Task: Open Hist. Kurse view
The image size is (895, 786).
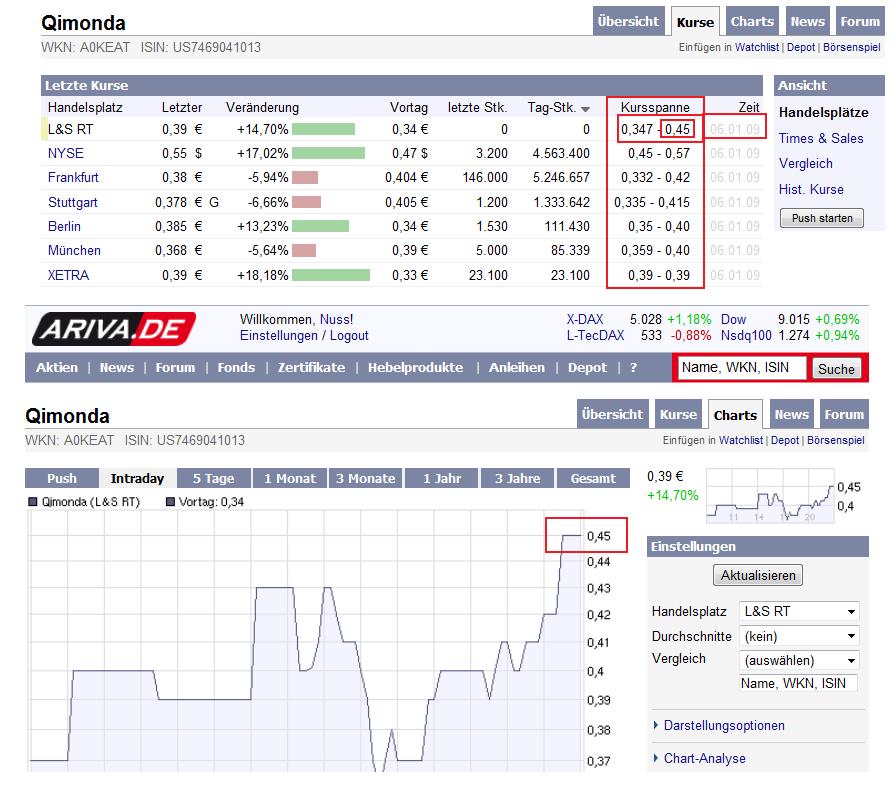Action: [811, 189]
